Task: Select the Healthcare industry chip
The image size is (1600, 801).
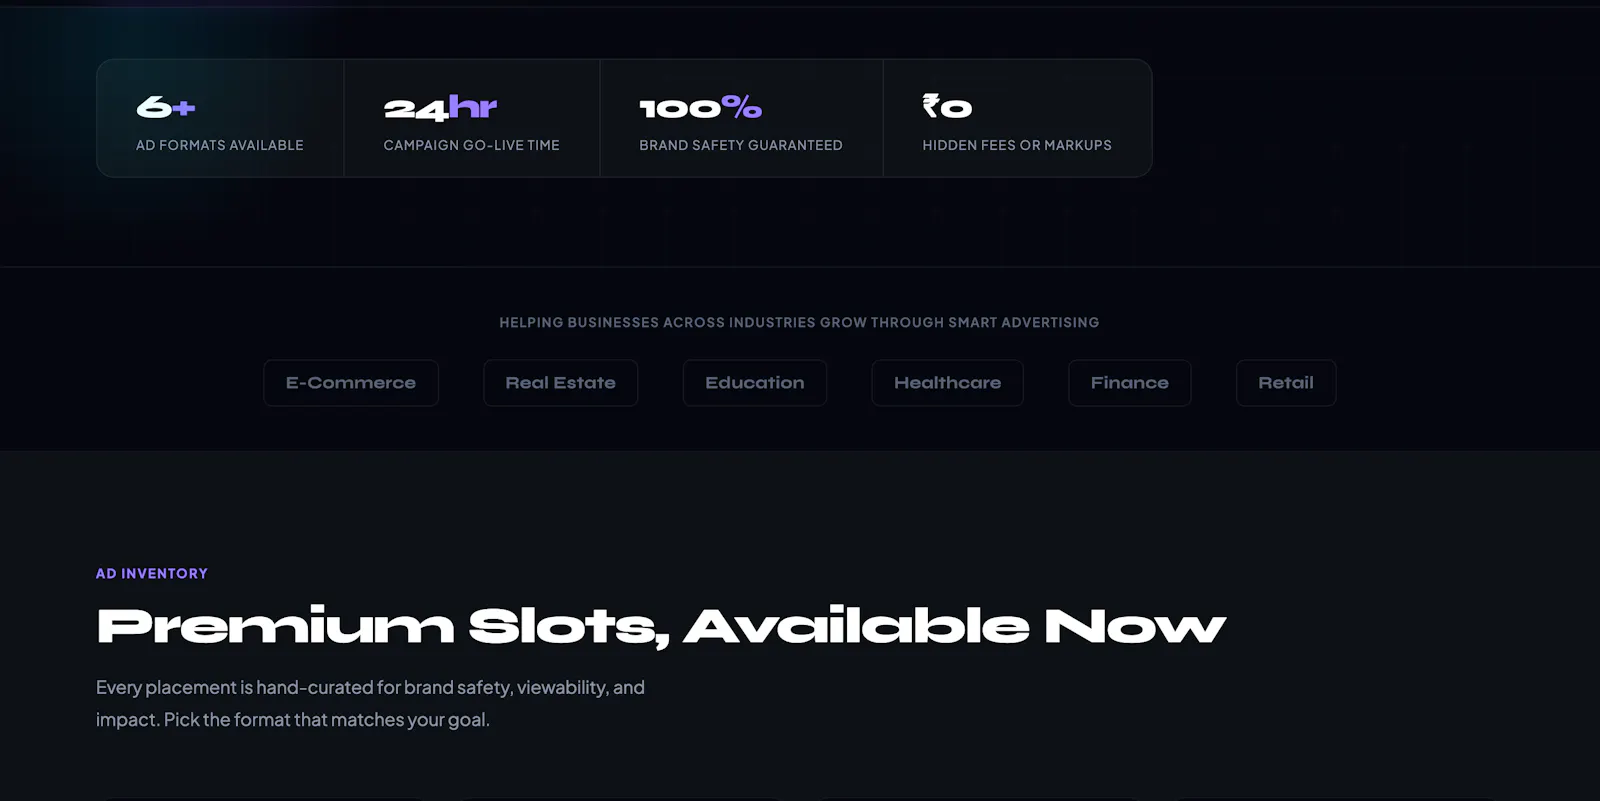Action: click(x=947, y=383)
